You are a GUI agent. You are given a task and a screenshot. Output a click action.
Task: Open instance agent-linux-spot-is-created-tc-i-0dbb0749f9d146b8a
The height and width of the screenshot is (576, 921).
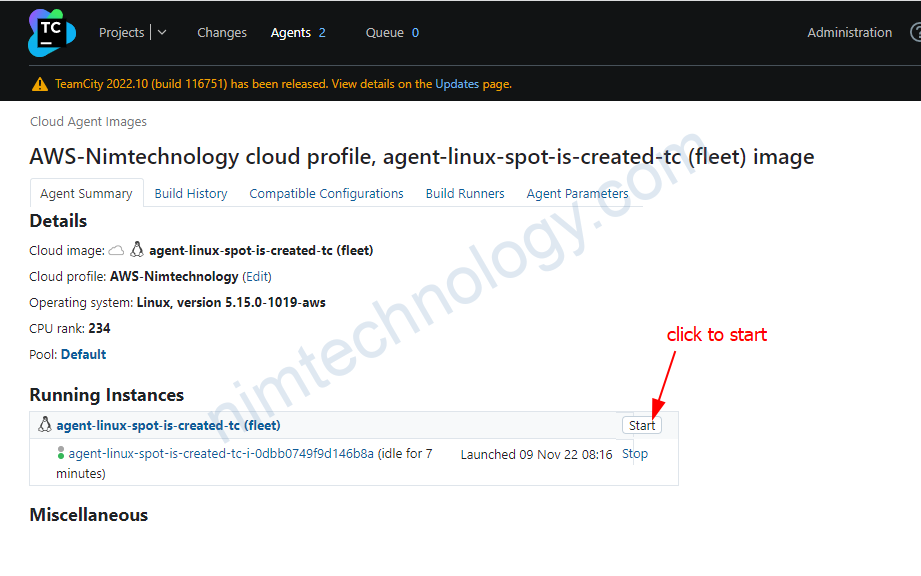coord(221,453)
